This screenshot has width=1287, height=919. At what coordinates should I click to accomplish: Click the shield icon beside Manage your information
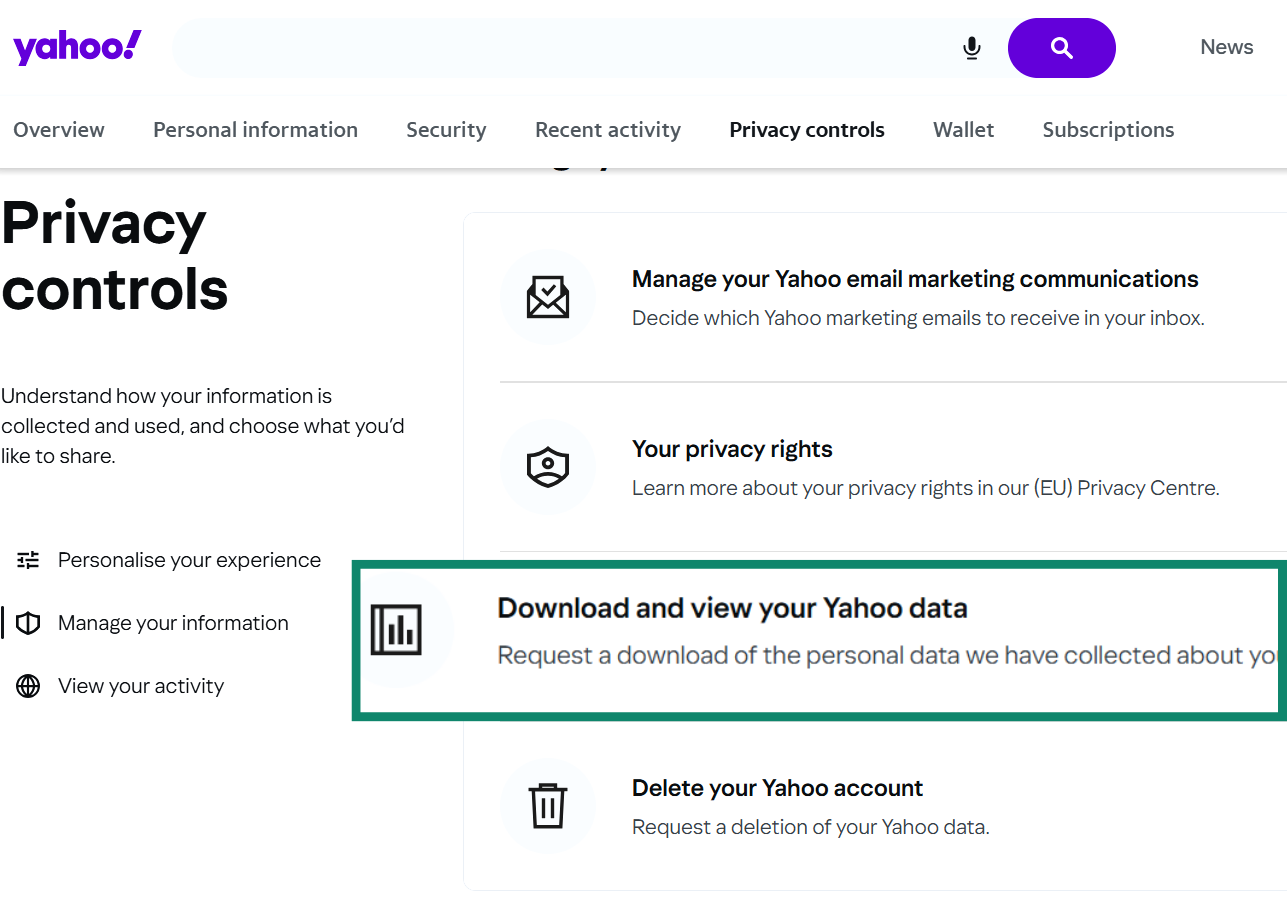(x=27, y=623)
